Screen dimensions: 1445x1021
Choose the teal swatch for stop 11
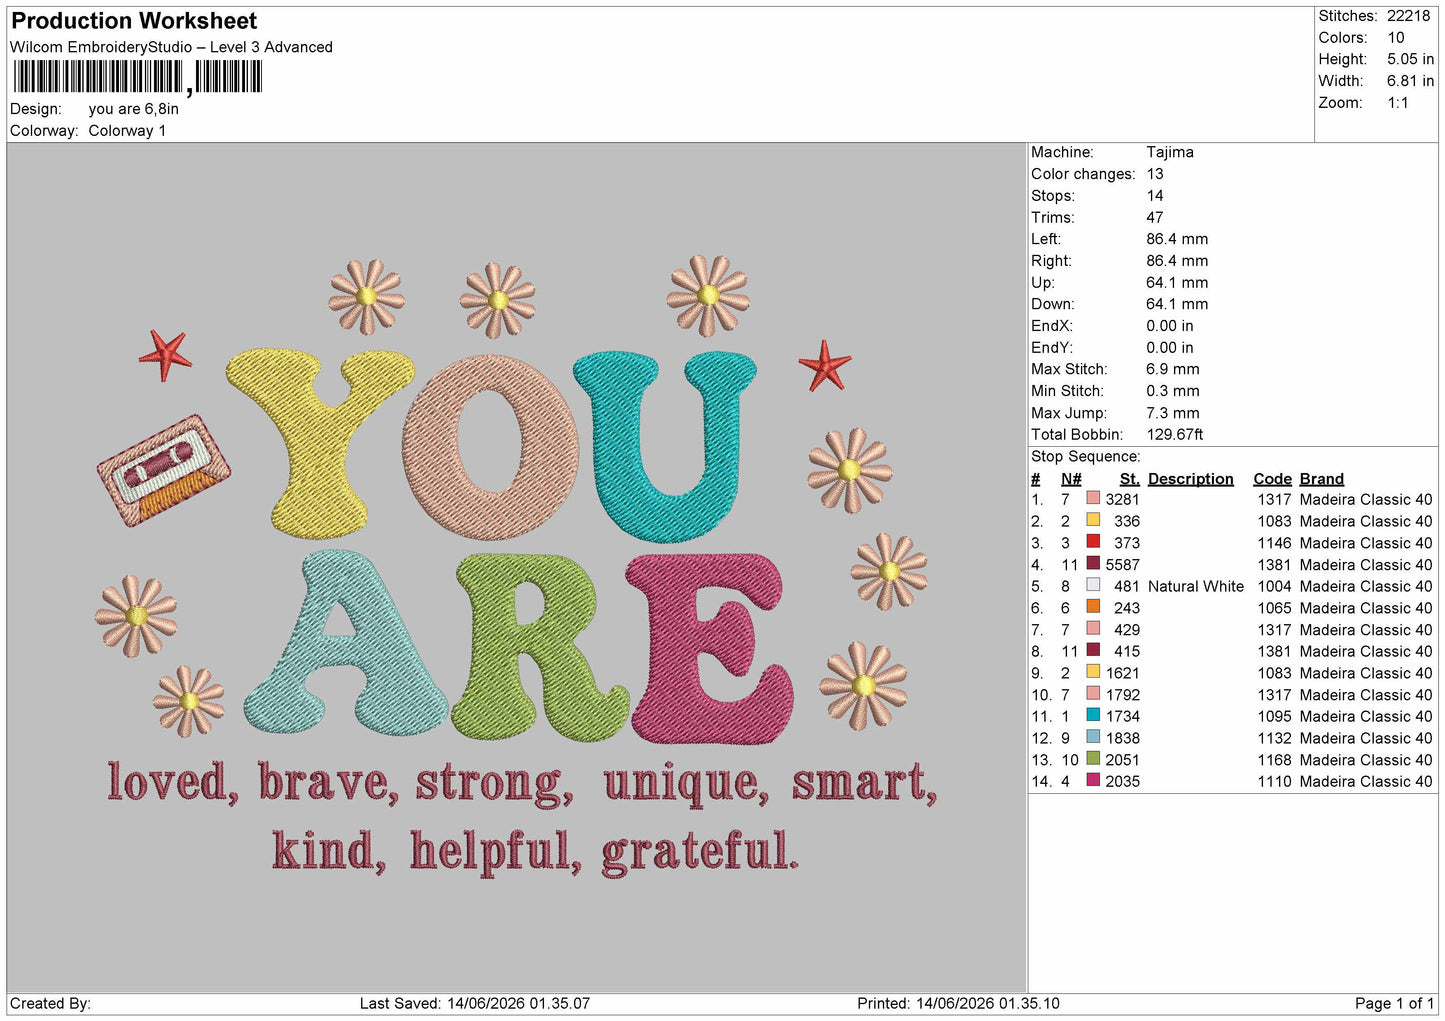1093,715
